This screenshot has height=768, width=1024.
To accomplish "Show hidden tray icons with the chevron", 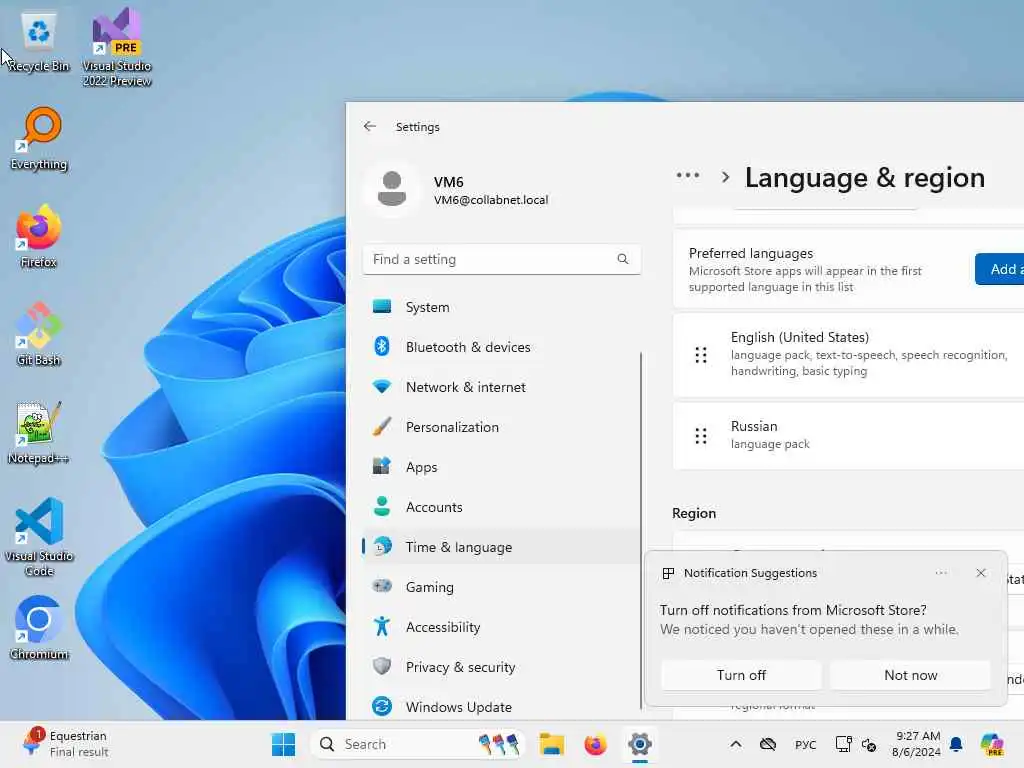I will click(x=735, y=744).
